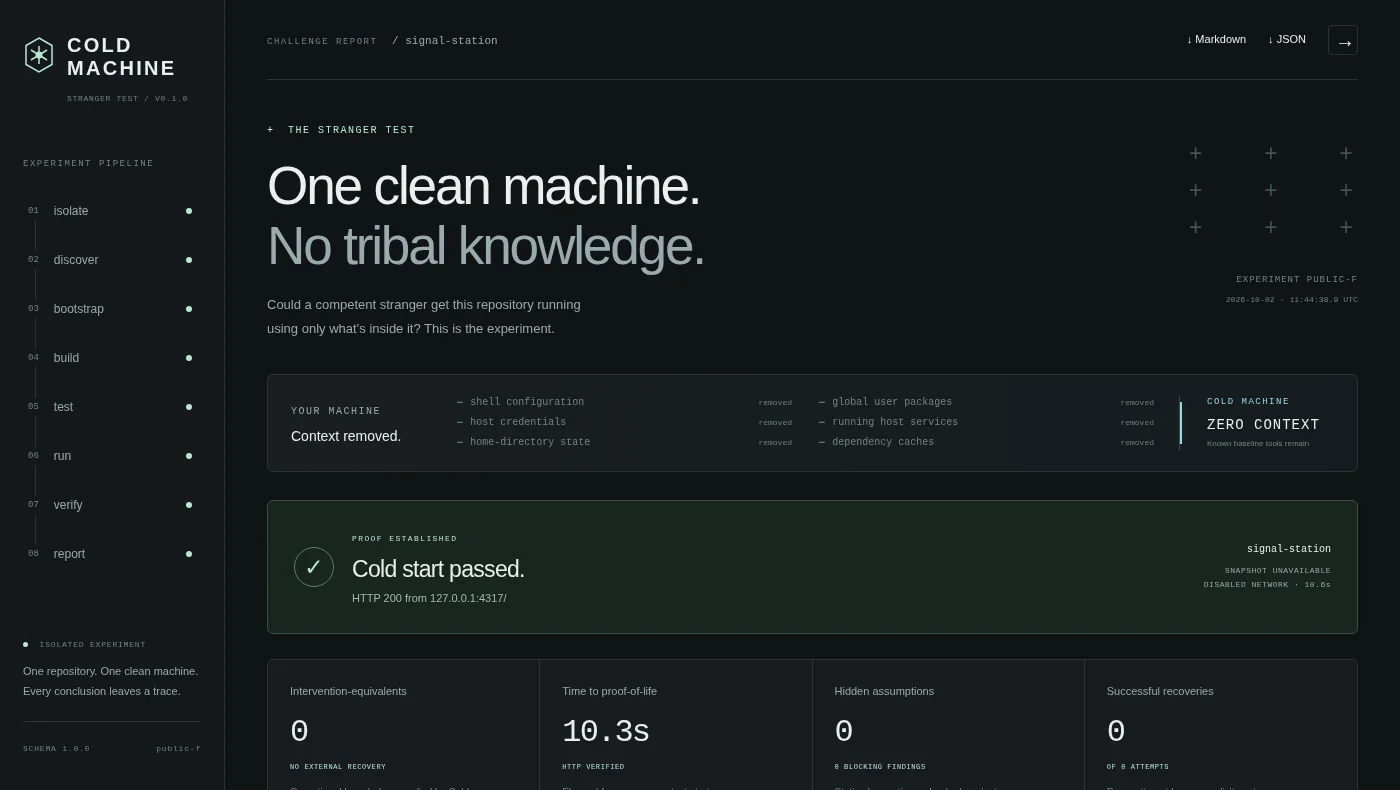This screenshot has width=1400, height=790.
Task: Click the 'global user packages' row
Action: click(986, 402)
